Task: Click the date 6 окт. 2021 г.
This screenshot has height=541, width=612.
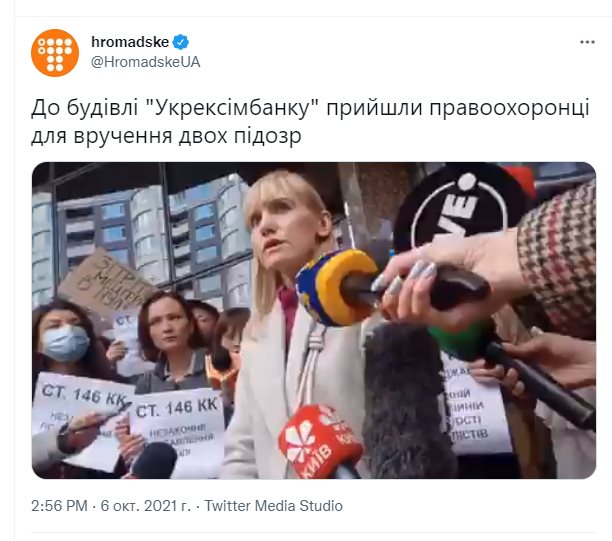Action: (146, 506)
